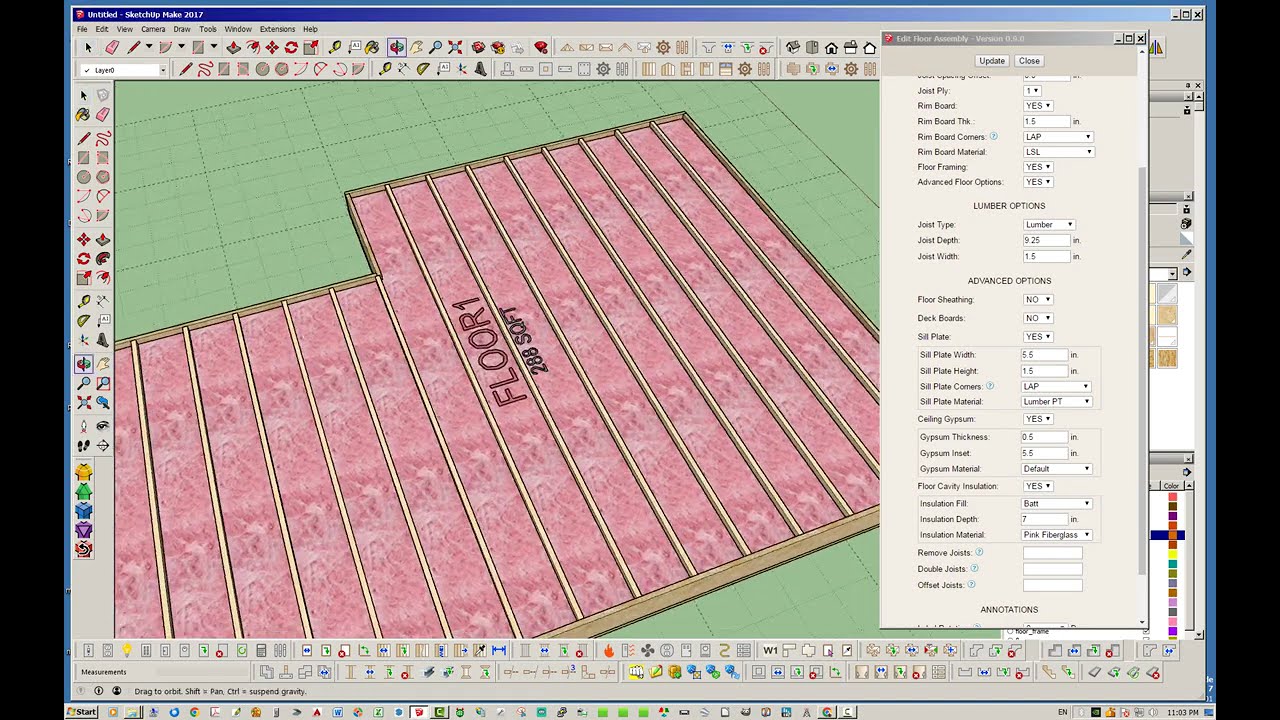
Task: Change the Floor Sheathing dropdown
Action: click(1038, 300)
